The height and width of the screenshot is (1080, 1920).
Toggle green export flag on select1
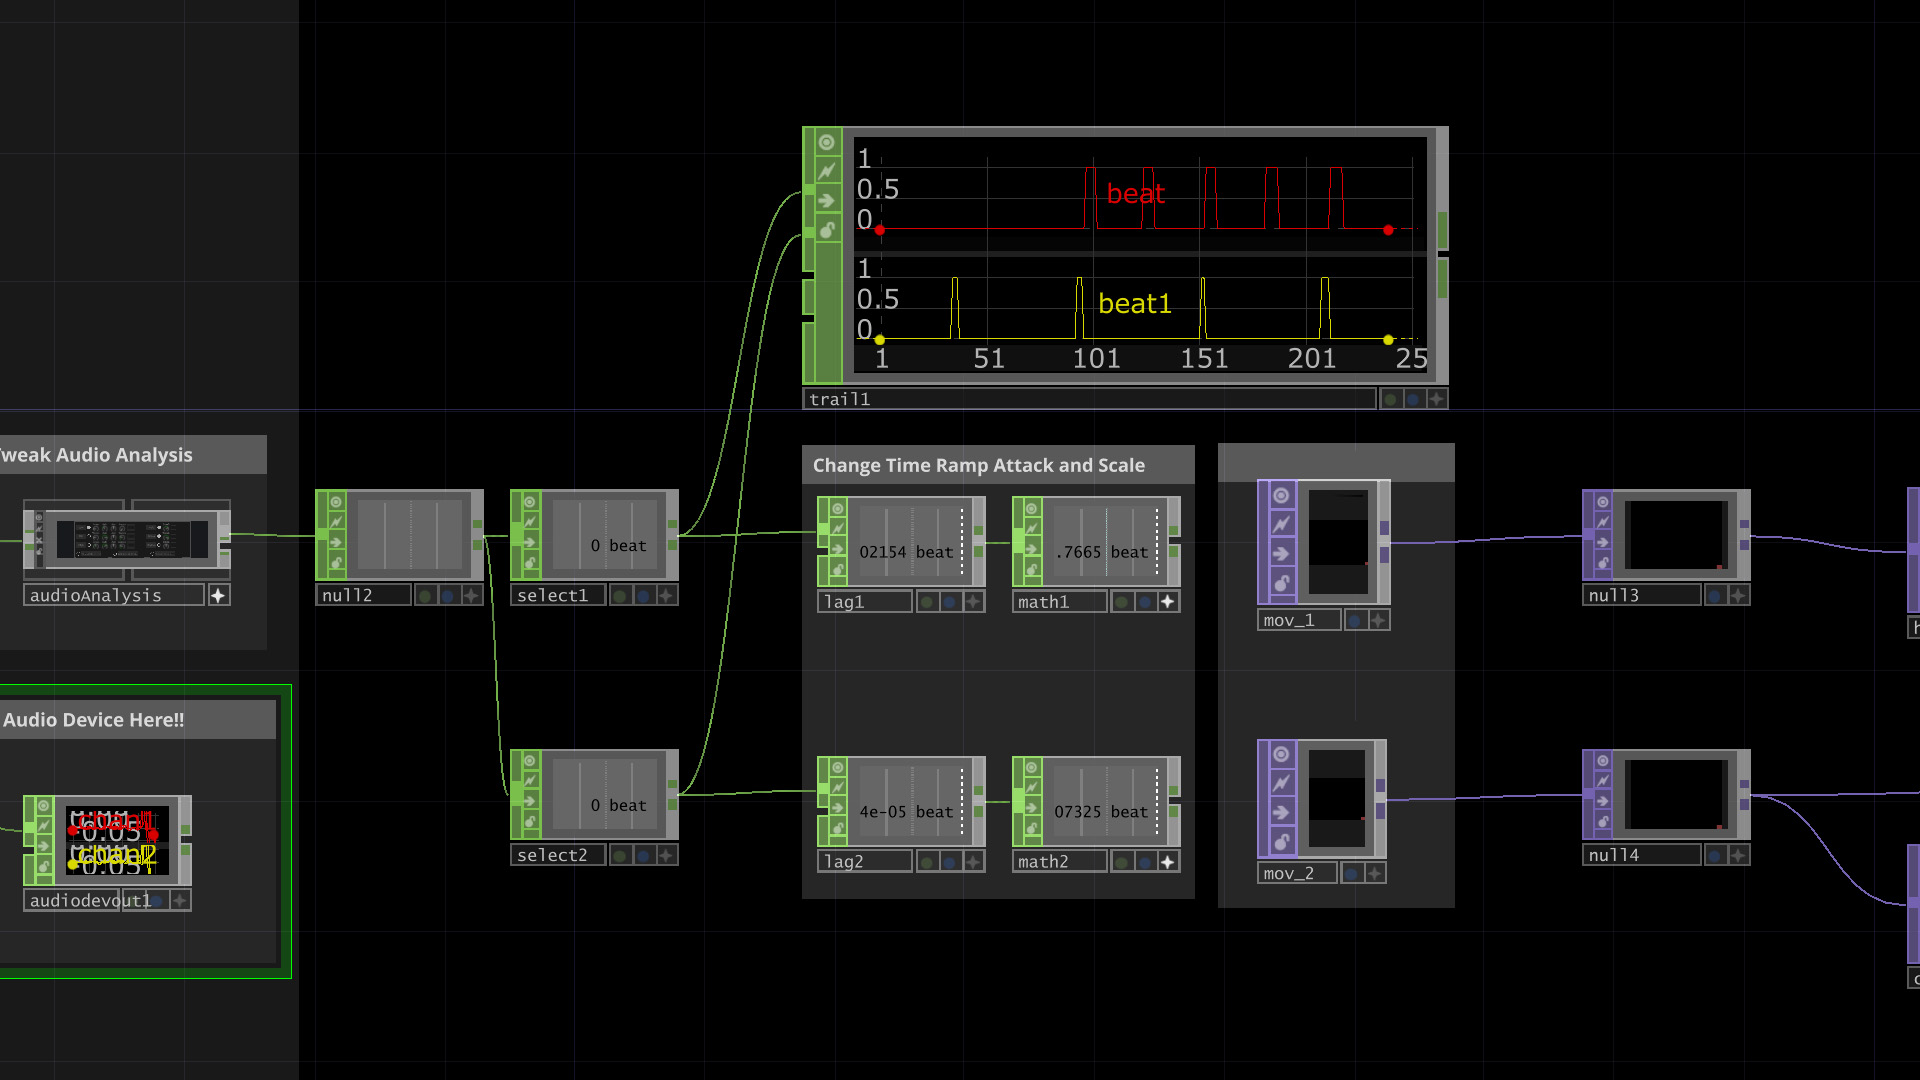click(620, 596)
